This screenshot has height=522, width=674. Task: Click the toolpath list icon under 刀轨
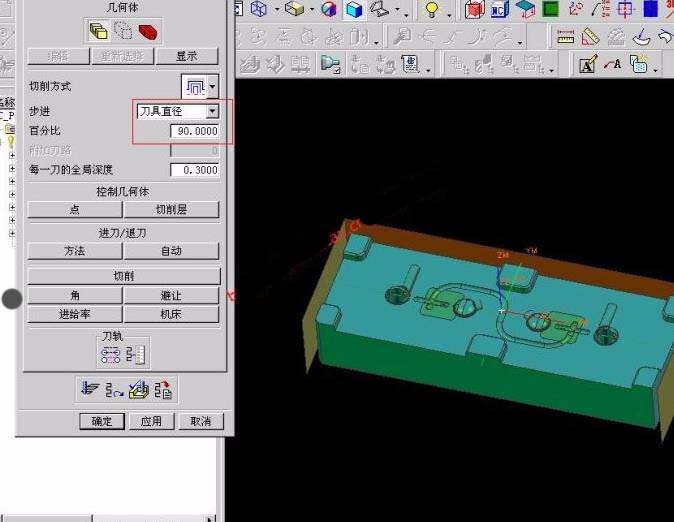[136, 356]
